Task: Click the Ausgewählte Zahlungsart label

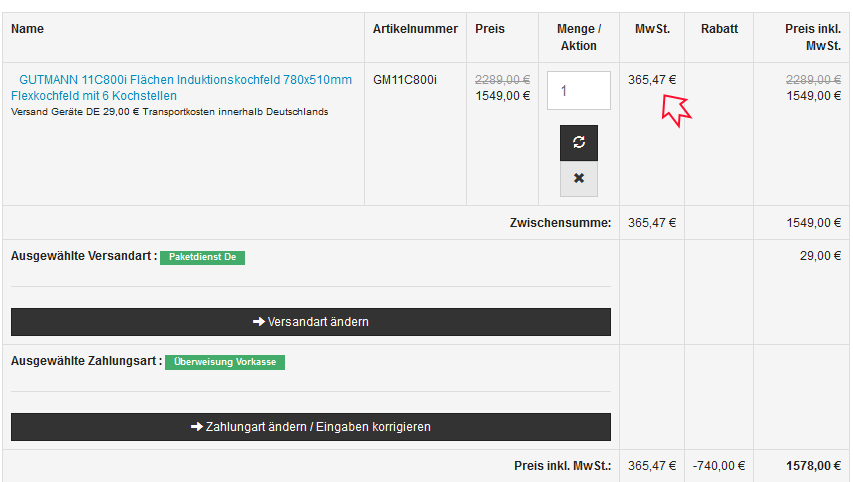Action: pyautogui.click(x=86, y=361)
